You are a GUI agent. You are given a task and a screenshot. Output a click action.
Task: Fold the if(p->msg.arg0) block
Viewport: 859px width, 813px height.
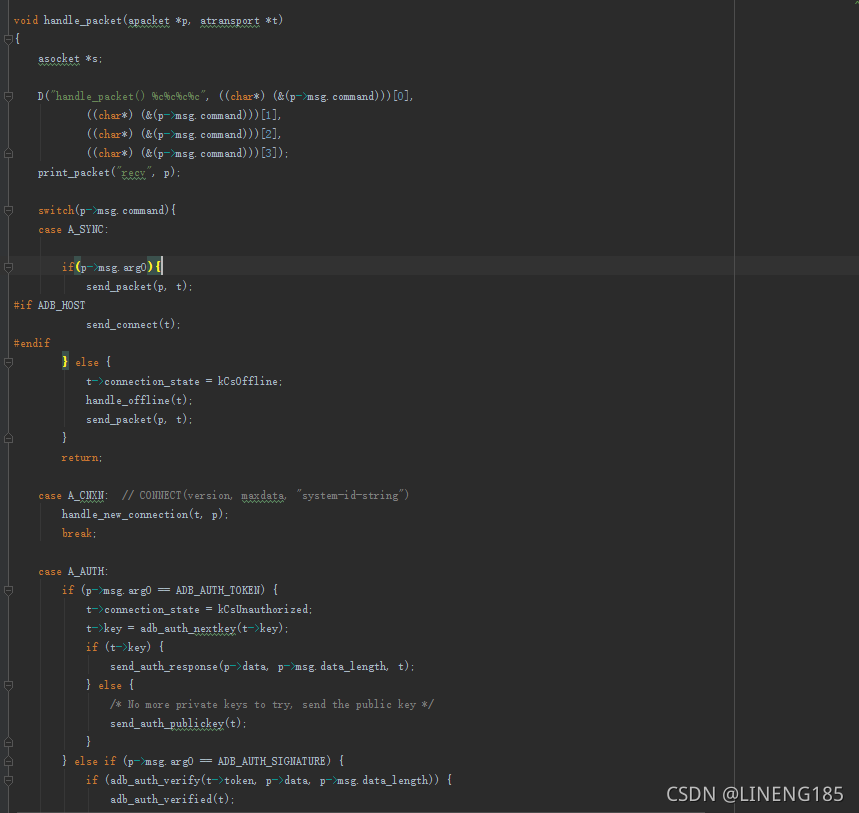click(x=8, y=267)
